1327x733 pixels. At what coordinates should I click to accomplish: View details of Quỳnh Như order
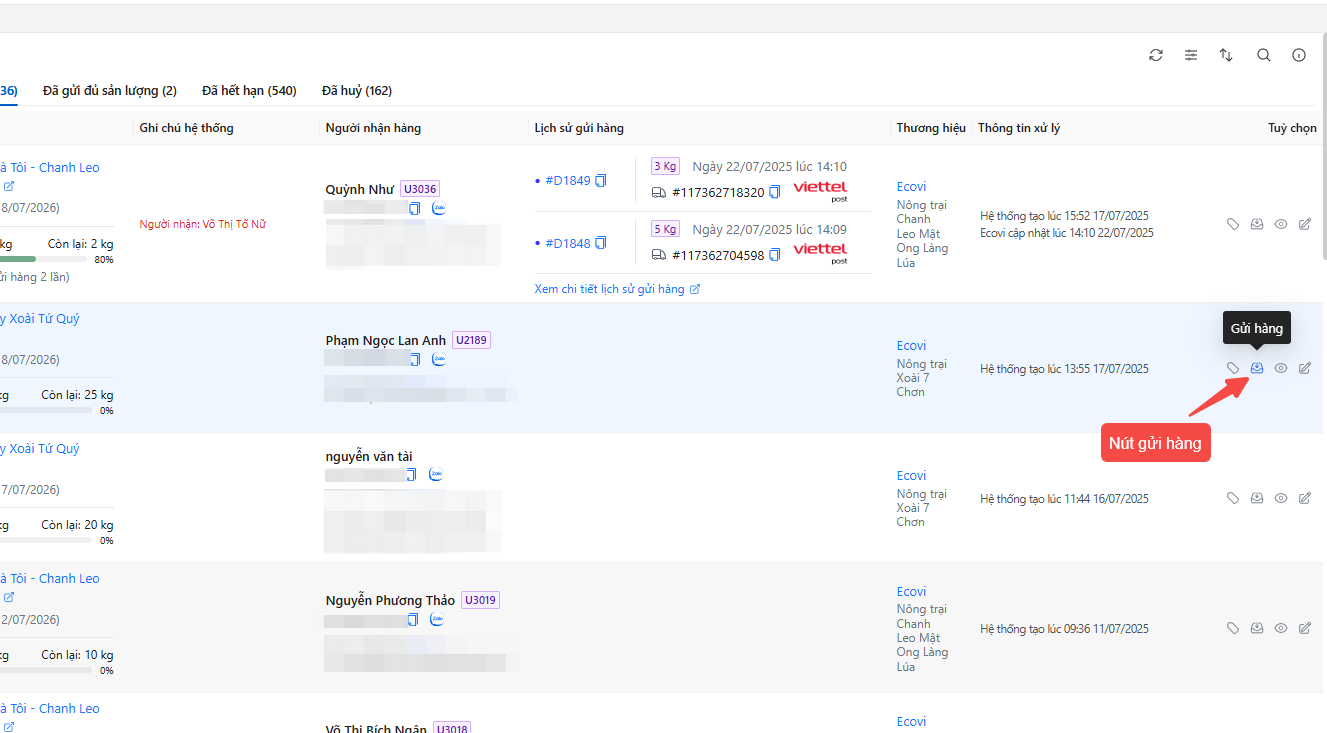1281,224
